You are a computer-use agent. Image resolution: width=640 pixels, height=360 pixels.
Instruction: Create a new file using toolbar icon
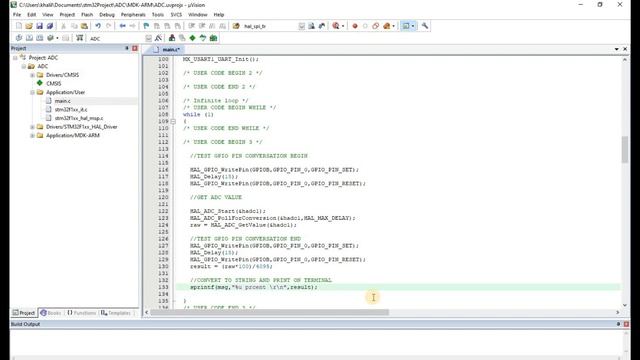point(19,26)
